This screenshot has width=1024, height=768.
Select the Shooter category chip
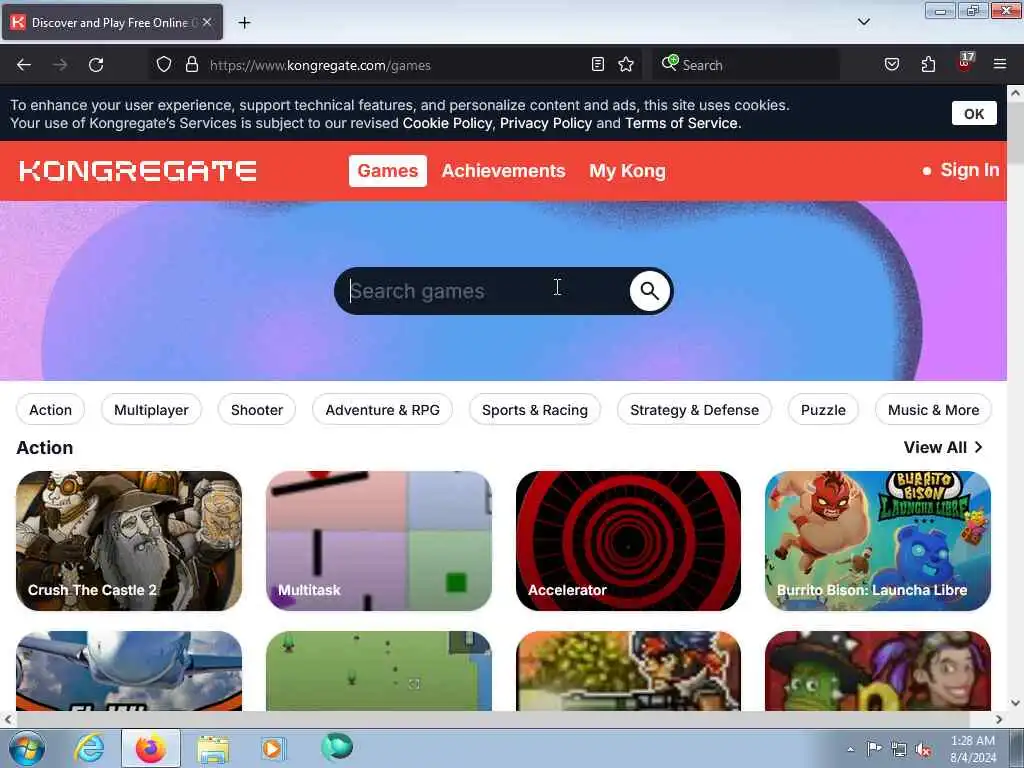(257, 409)
